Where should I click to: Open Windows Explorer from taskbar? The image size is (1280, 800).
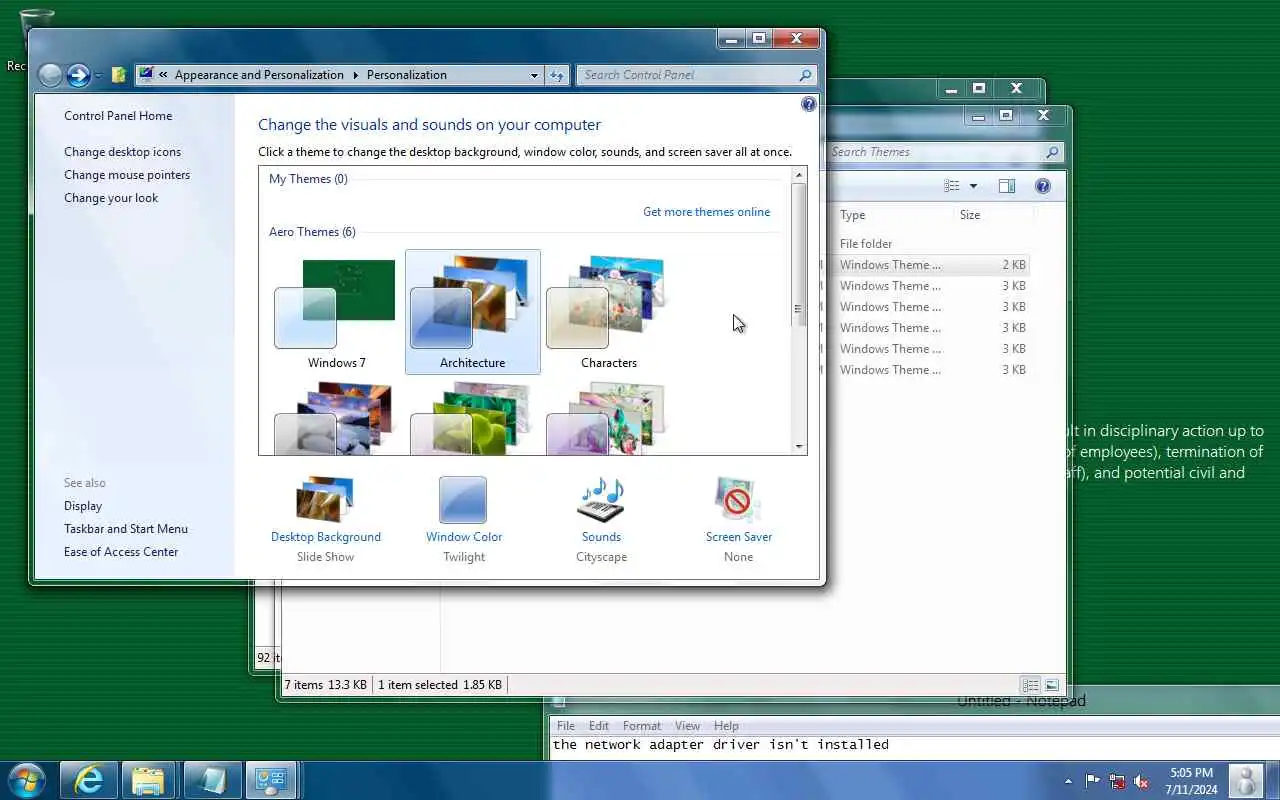click(149, 780)
